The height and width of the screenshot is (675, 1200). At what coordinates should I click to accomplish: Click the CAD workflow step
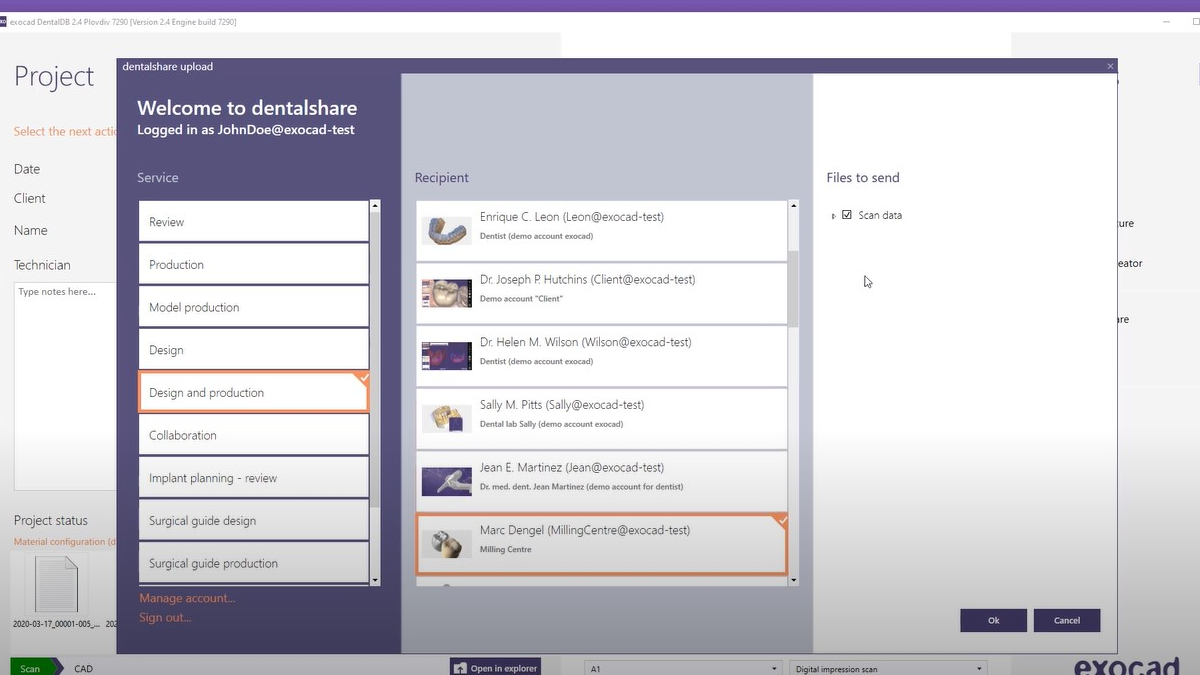pyautogui.click(x=84, y=668)
